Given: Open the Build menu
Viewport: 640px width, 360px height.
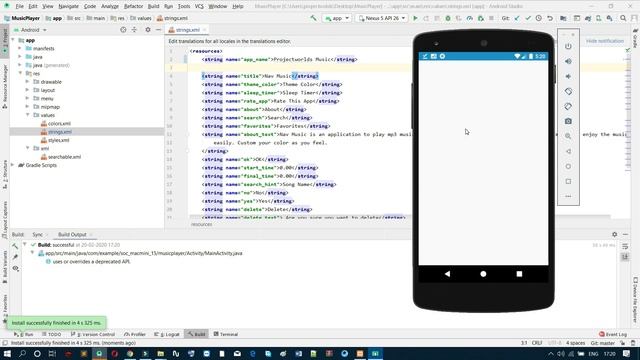Looking at the screenshot, I should tap(153, 6).
